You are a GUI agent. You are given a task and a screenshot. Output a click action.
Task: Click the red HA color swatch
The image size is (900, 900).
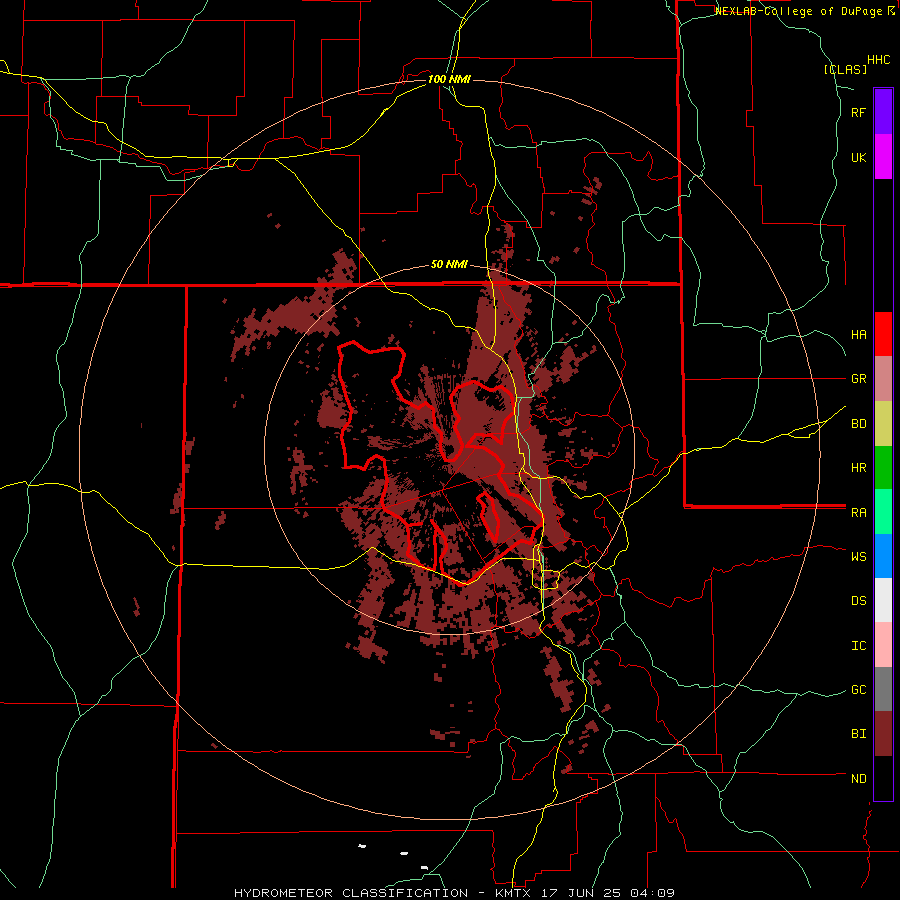click(883, 334)
